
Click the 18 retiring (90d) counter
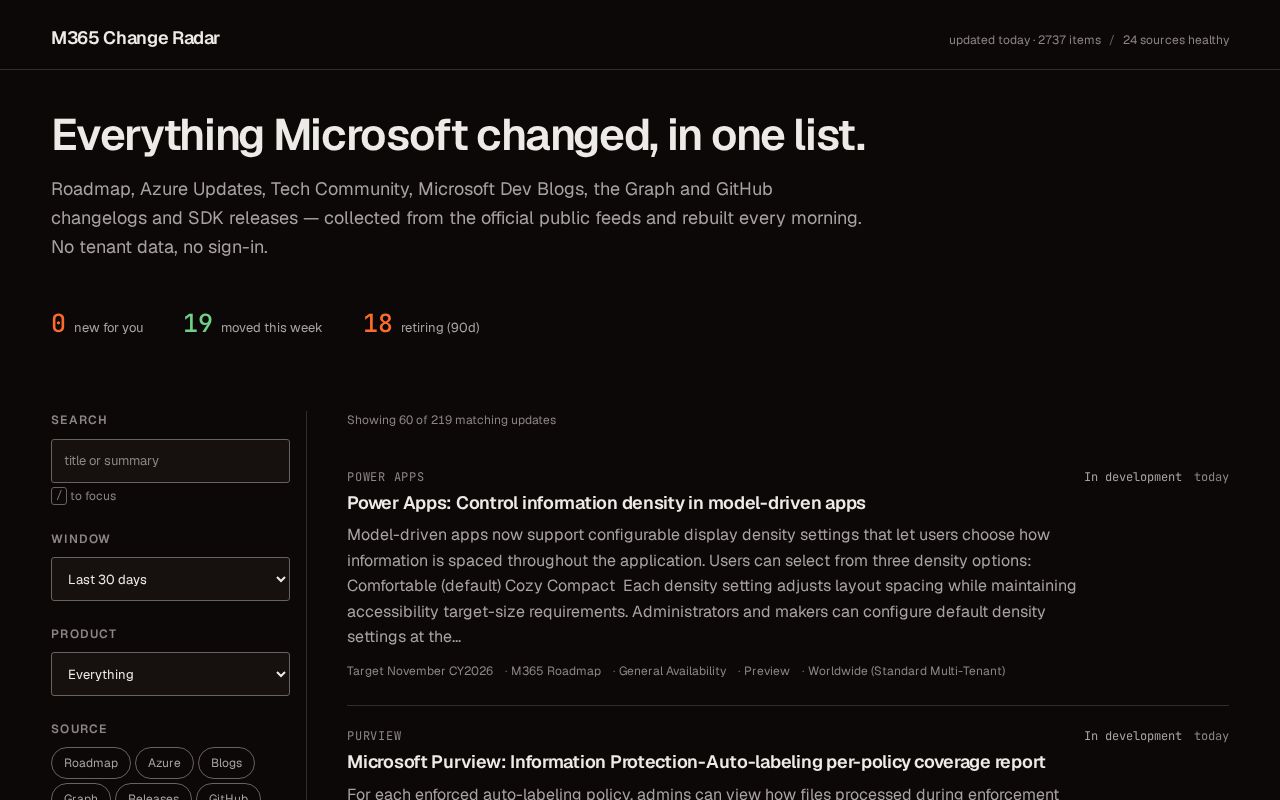[x=421, y=324]
